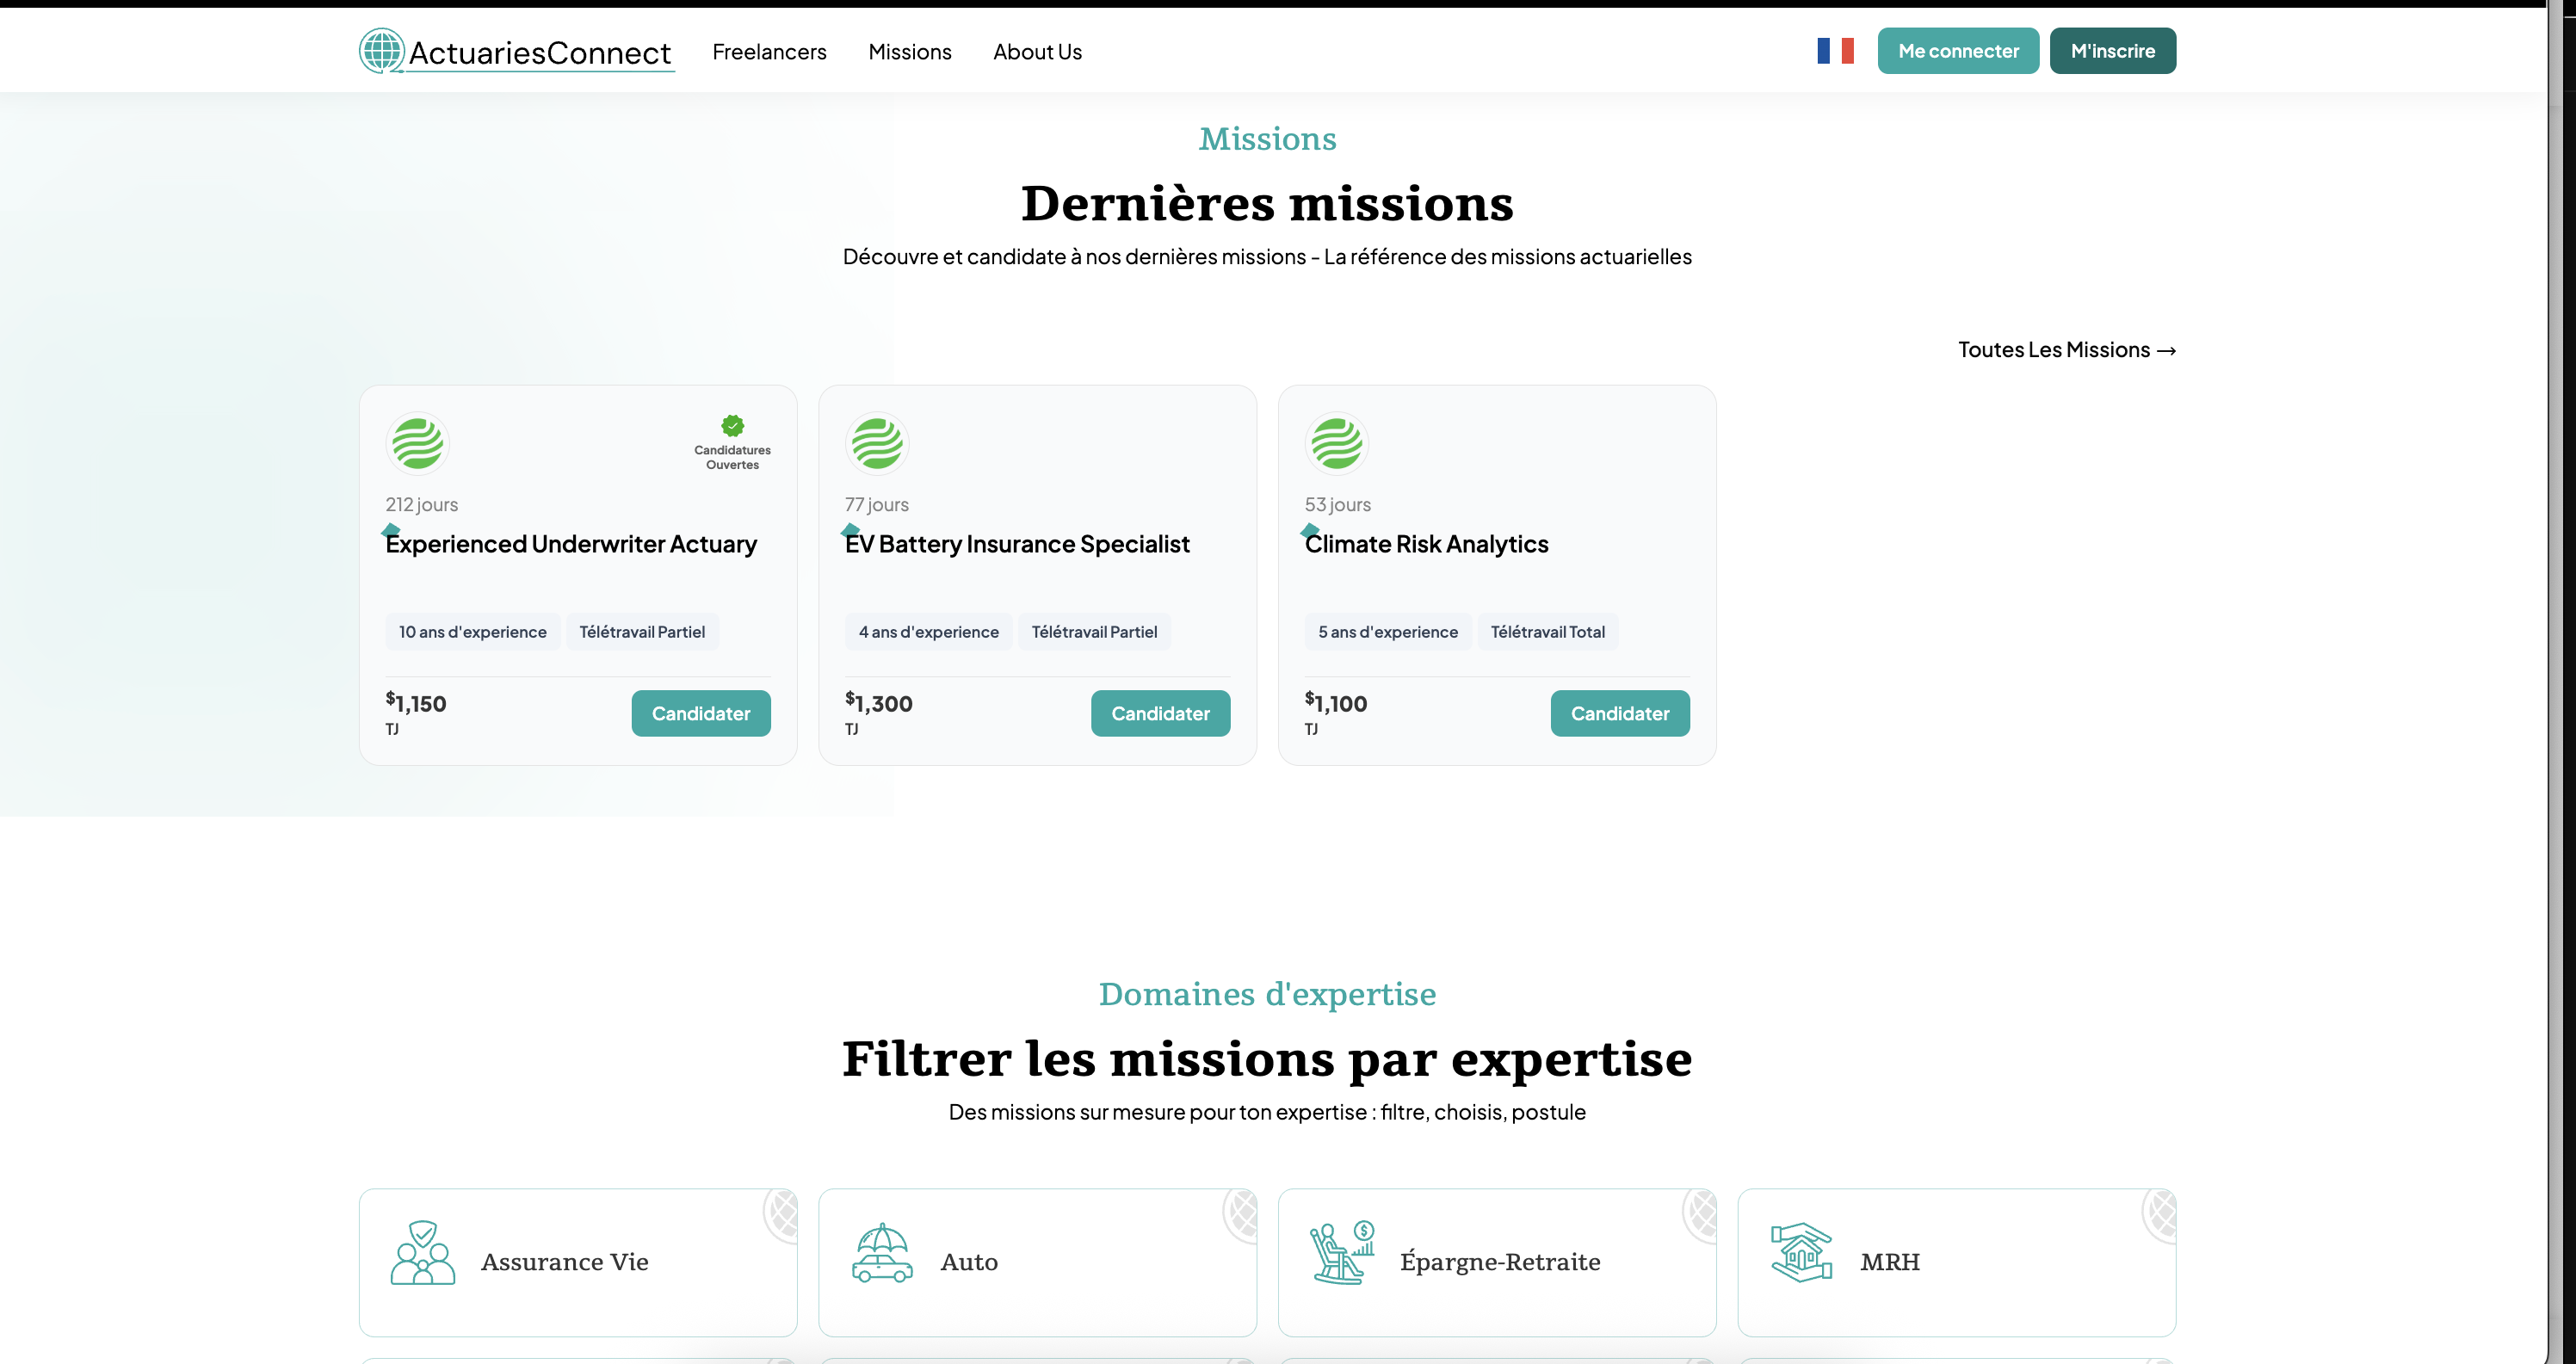Image resolution: width=2576 pixels, height=1364 pixels.
Task: Click the company logo on EV Battery Insurance Specialist card
Action: (877, 443)
